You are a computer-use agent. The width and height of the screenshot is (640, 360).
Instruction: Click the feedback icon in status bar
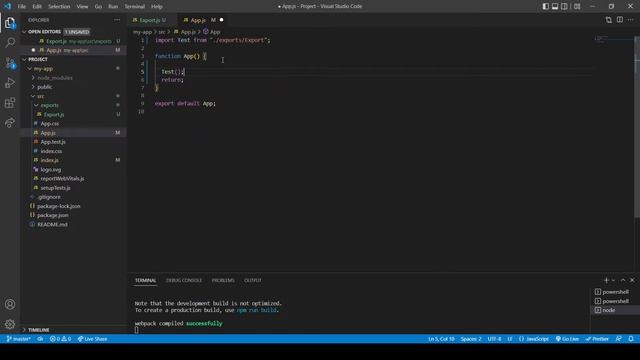tap(619, 339)
